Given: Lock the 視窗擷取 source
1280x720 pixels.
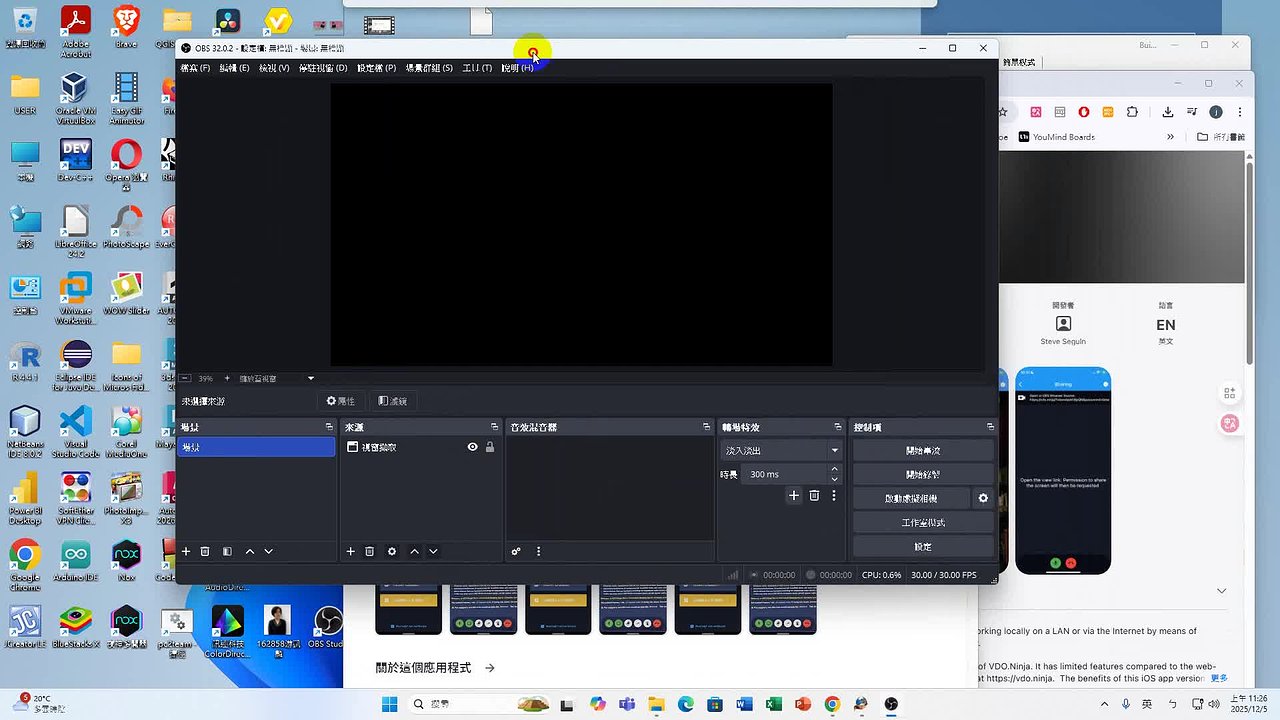Looking at the screenshot, I should tap(489, 447).
